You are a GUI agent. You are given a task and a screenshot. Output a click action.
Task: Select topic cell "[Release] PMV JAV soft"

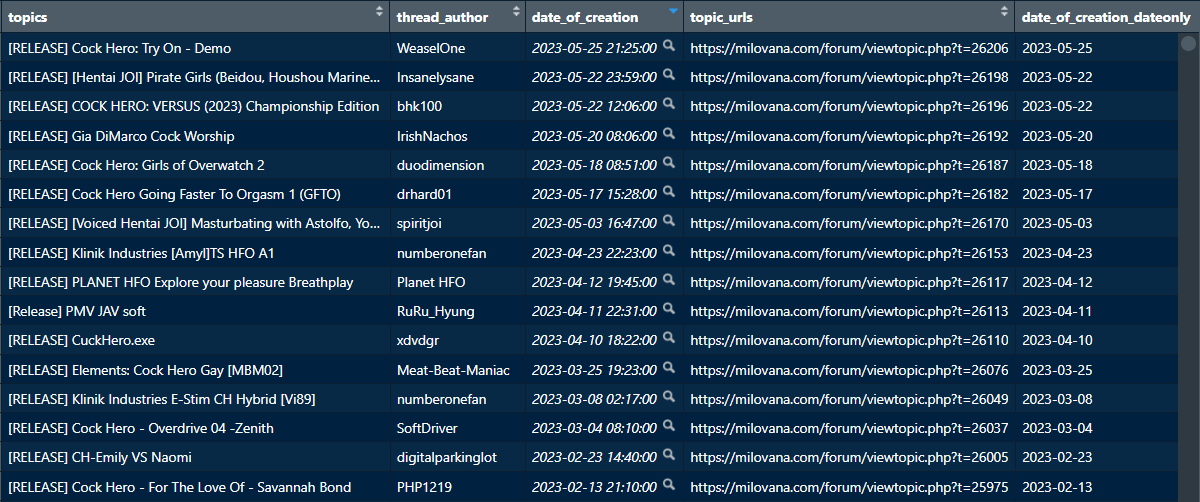pos(195,311)
